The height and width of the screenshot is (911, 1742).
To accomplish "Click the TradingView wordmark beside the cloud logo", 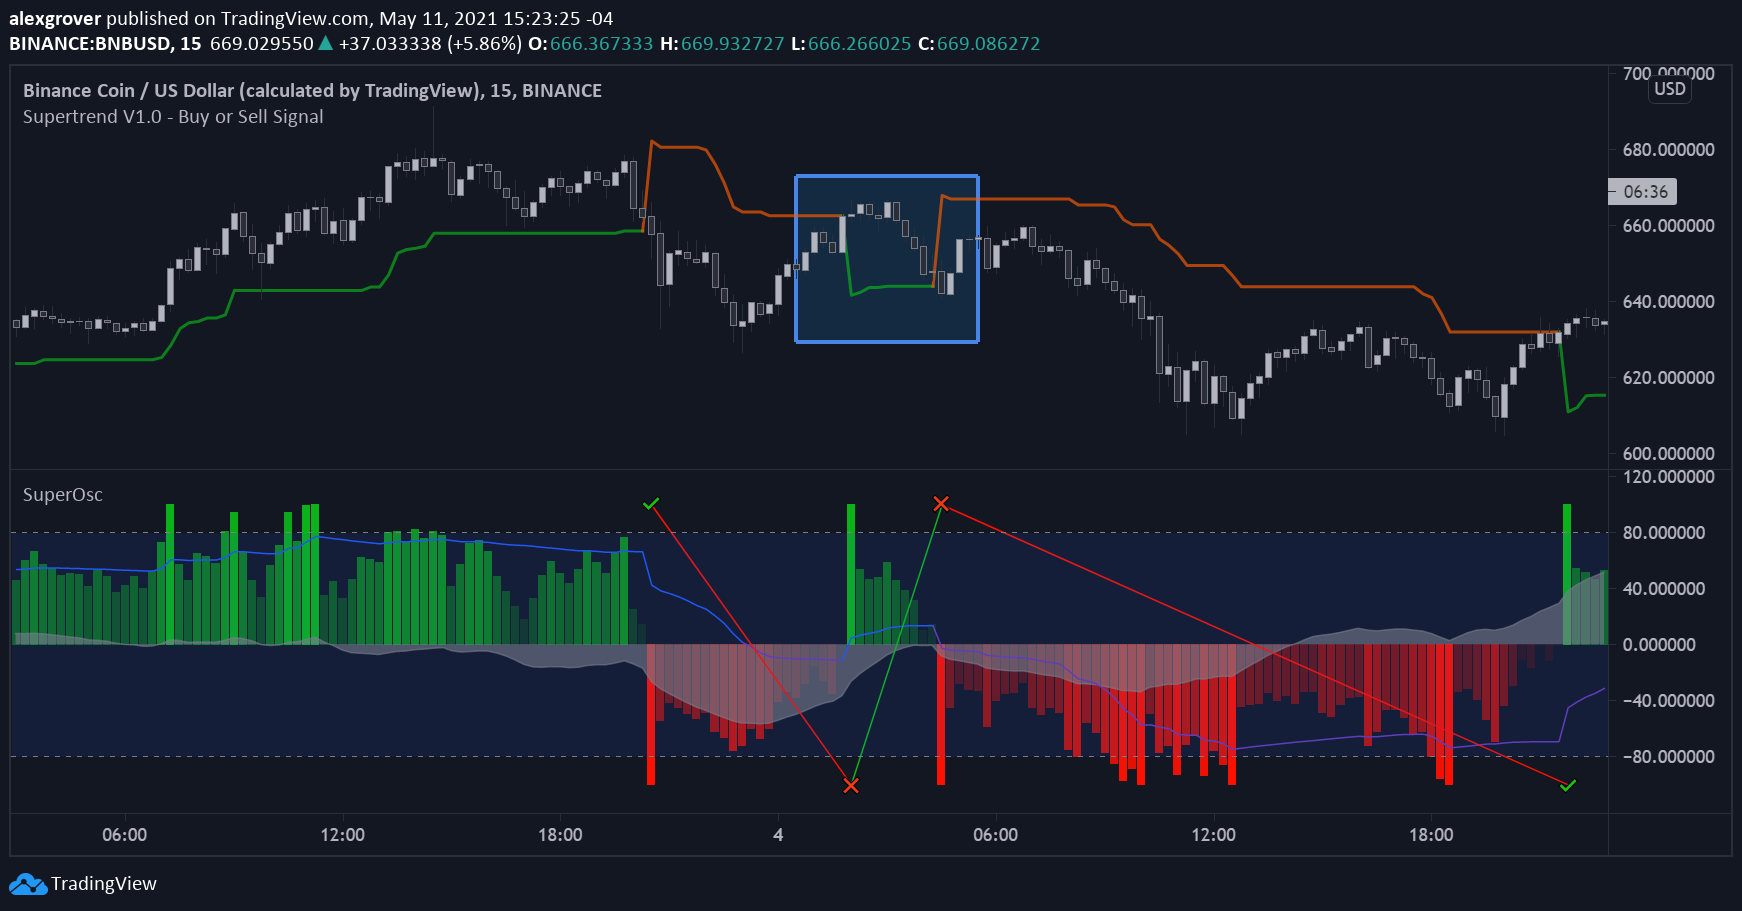I will [x=104, y=884].
